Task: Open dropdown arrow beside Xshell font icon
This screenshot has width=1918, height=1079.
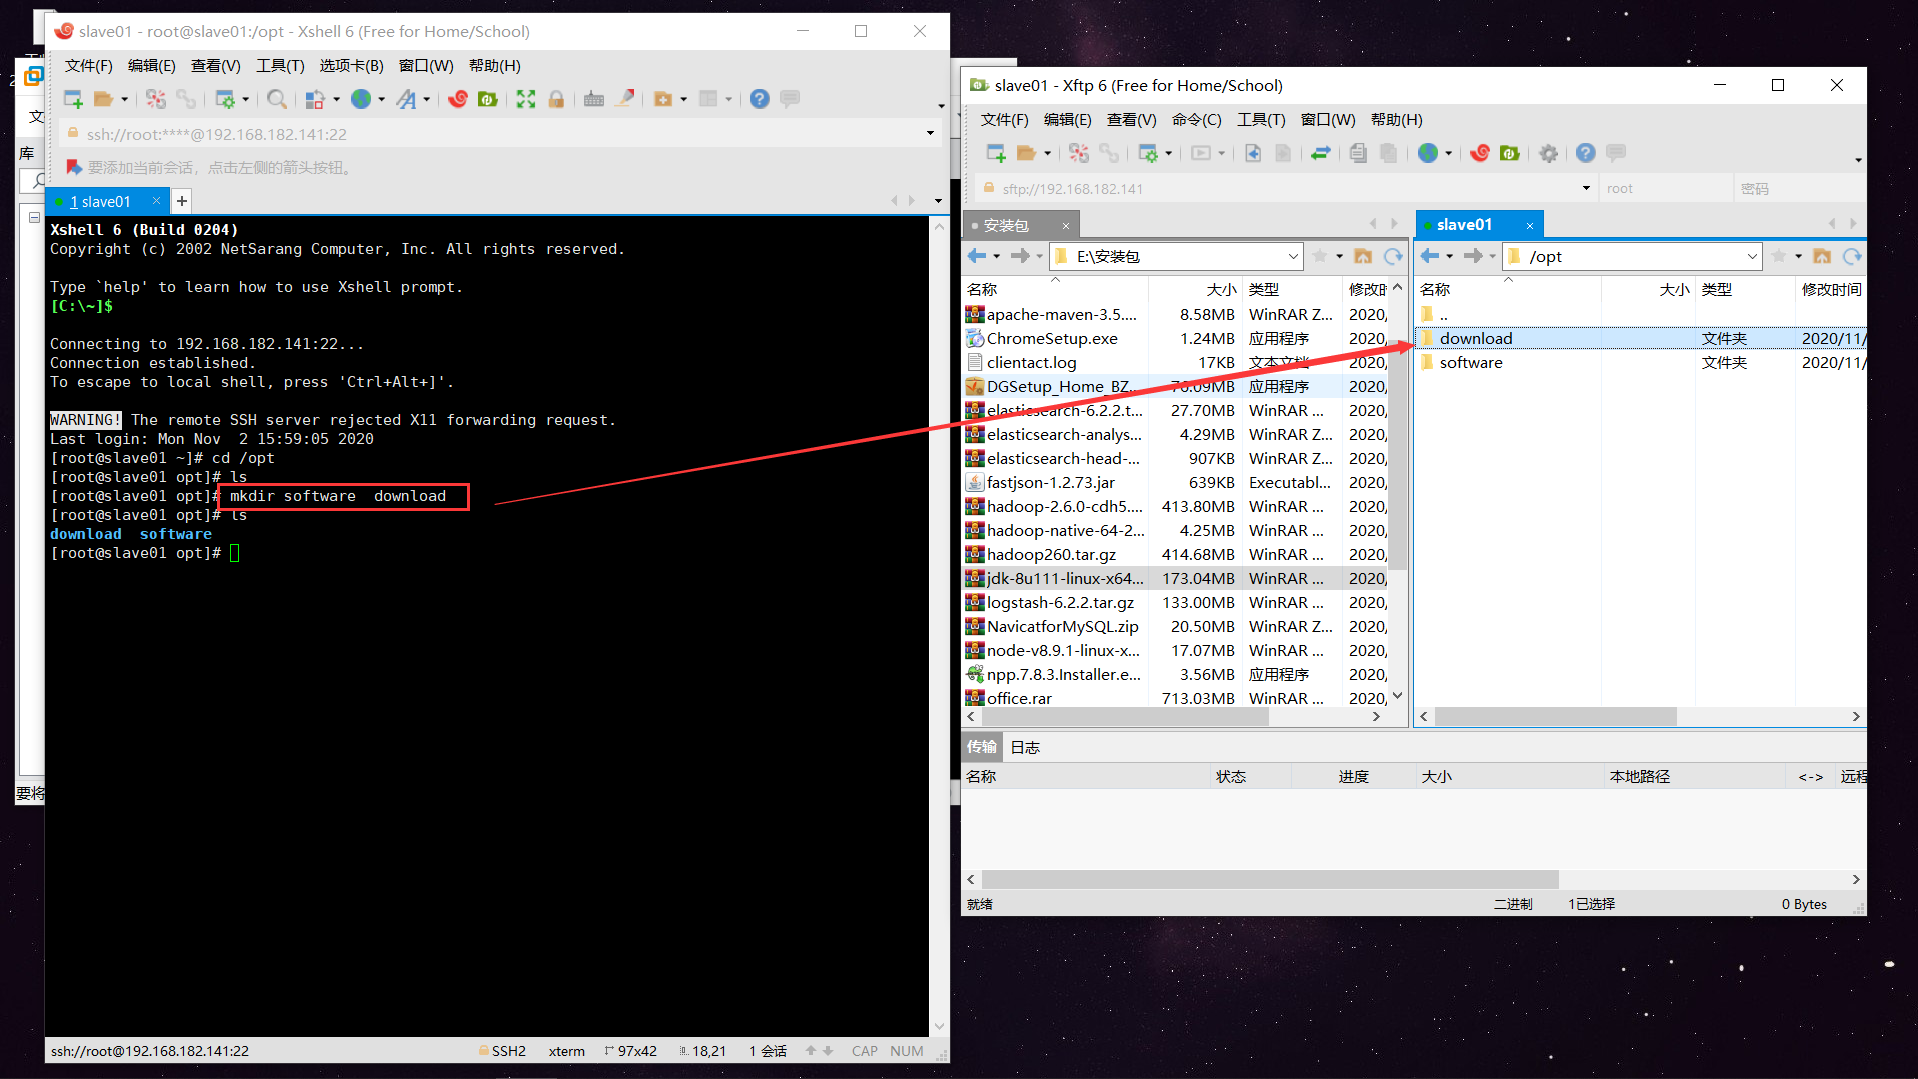Action: pyautogui.click(x=427, y=99)
